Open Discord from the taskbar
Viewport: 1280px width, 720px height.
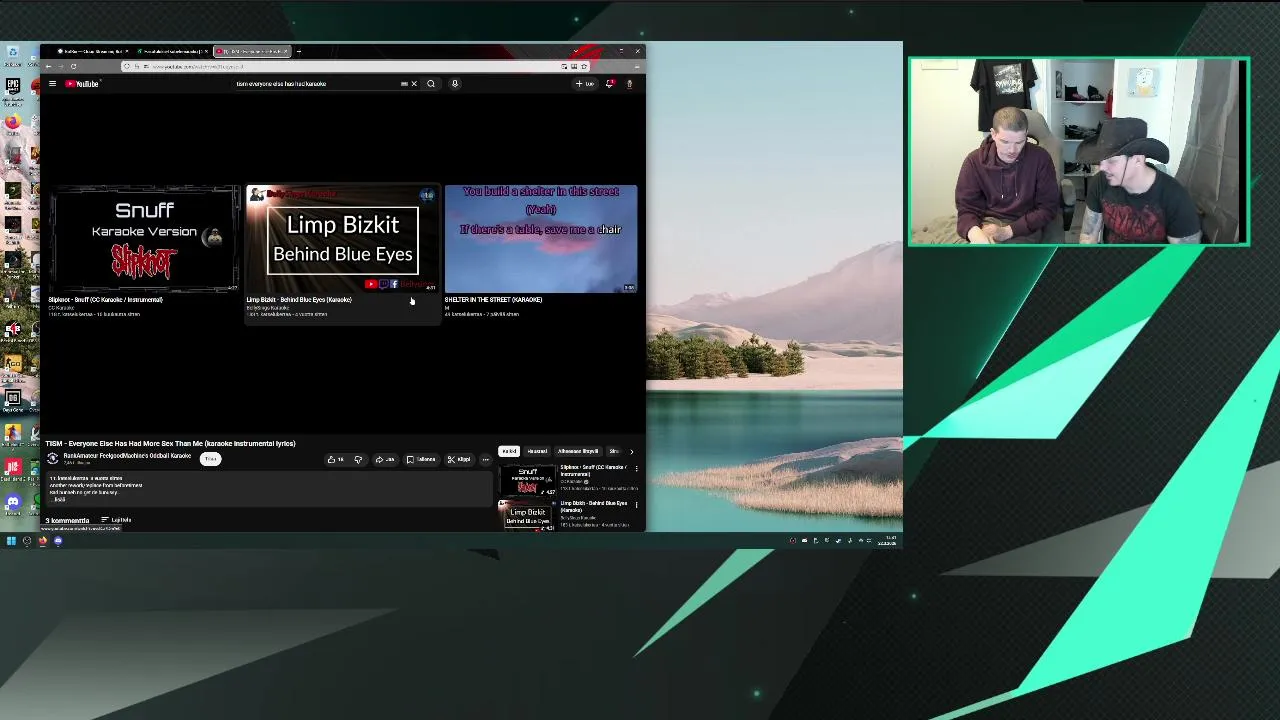click(58, 541)
